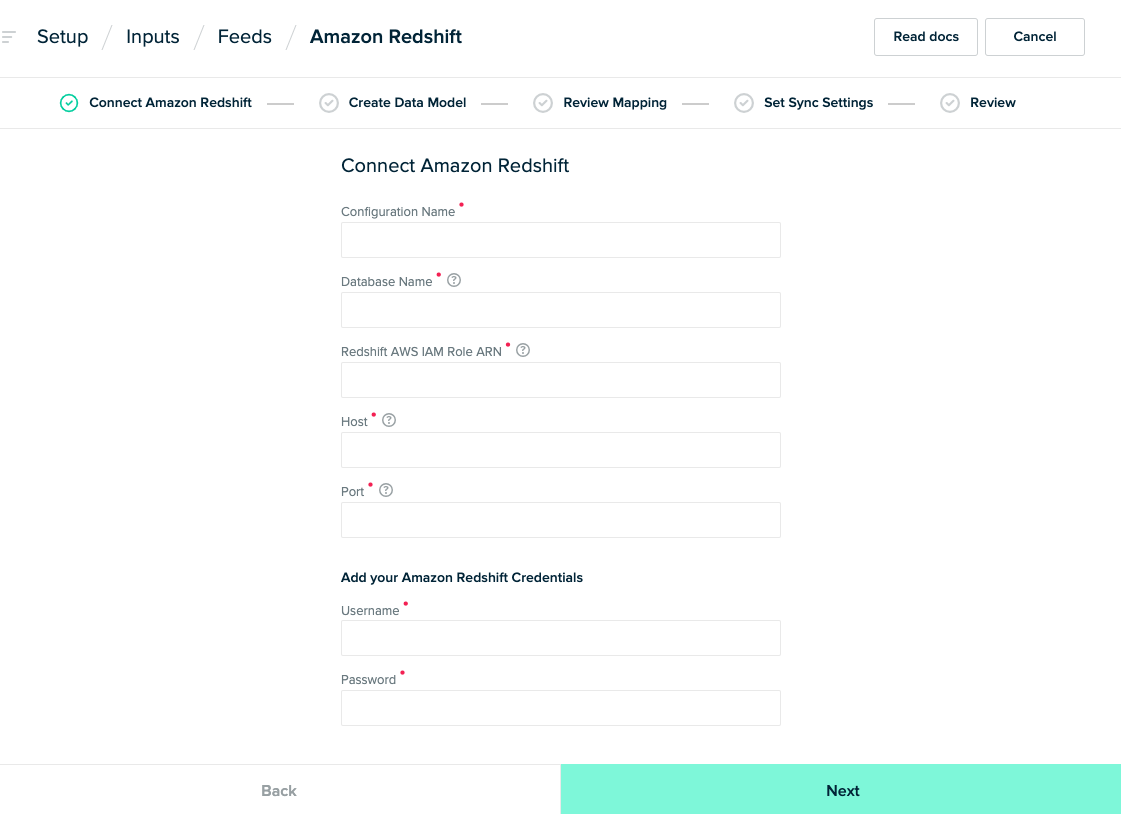Jump to the Set Sync Settings step
The height and width of the screenshot is (814, 1121).
point(819,103)
